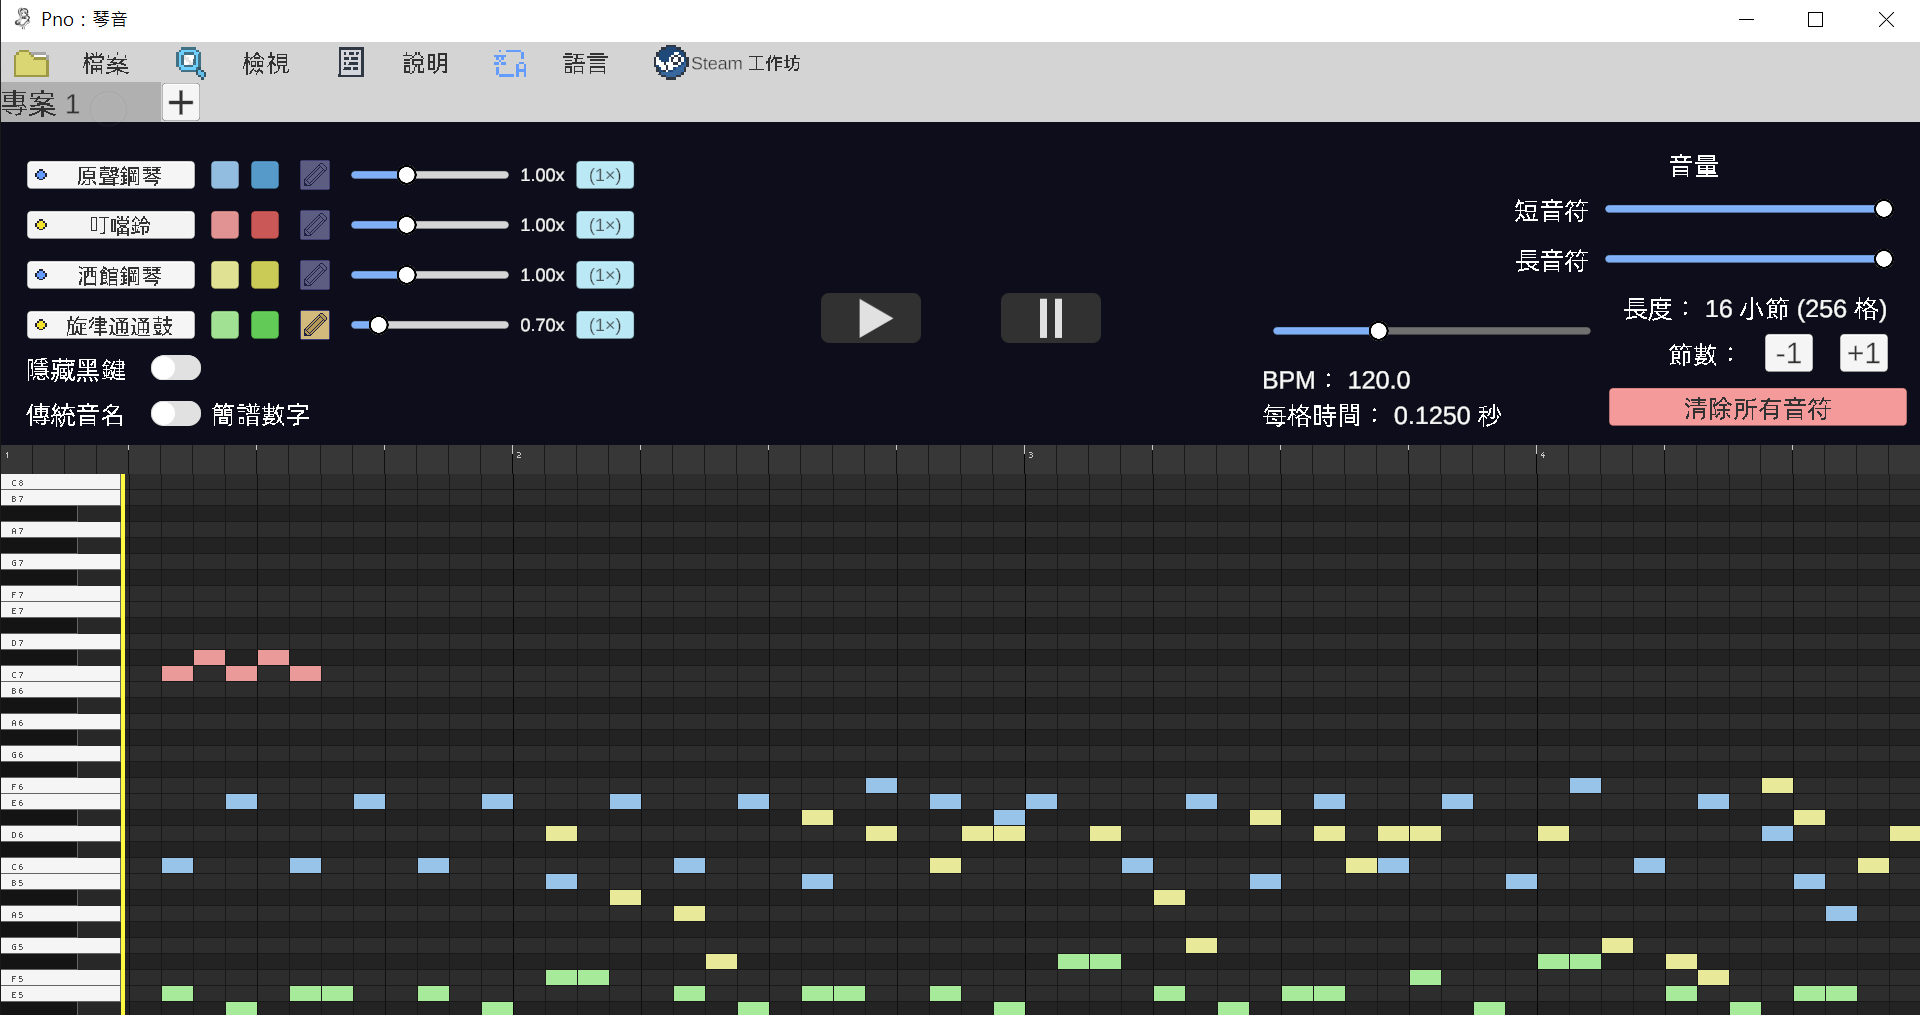Viewport: 1920px width, 1015px height.
Task: Click the D6 piano key
Action: [60, 834]
